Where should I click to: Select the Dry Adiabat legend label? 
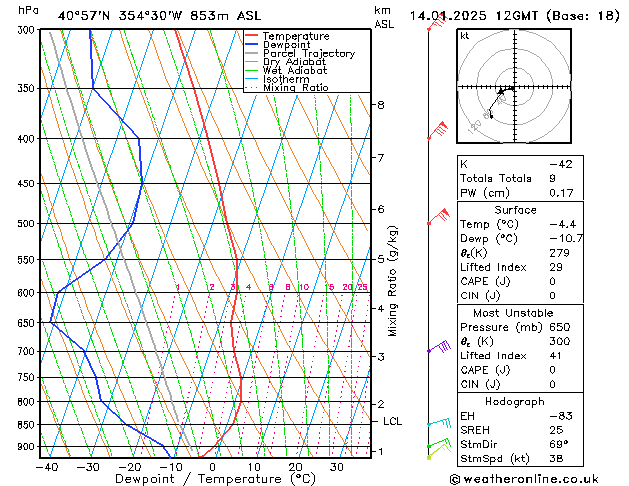(x=294, y=62)
